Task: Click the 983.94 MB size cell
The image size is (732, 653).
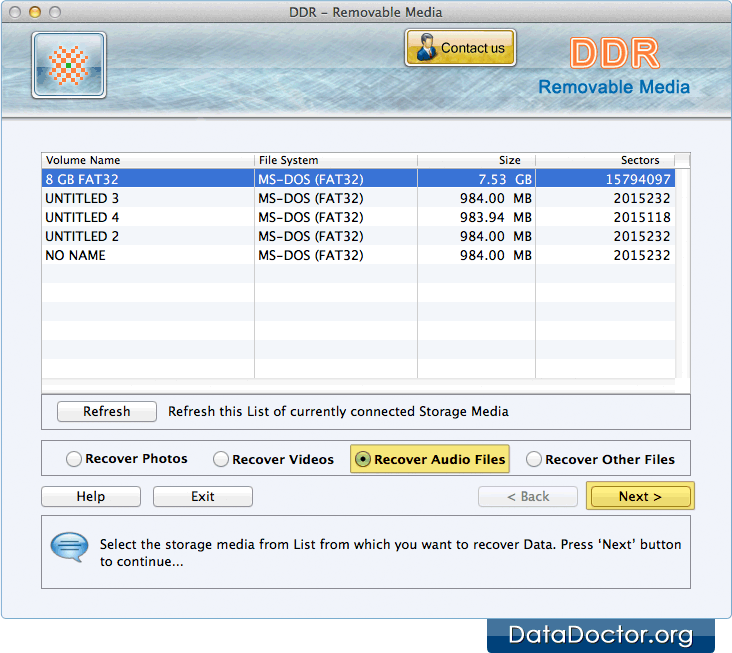Action: click(476, 218)
